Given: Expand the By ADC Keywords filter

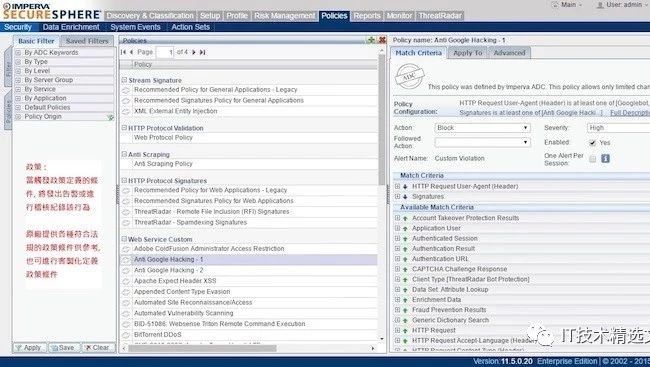Looking at the screenshot, I should pos(18,53).
